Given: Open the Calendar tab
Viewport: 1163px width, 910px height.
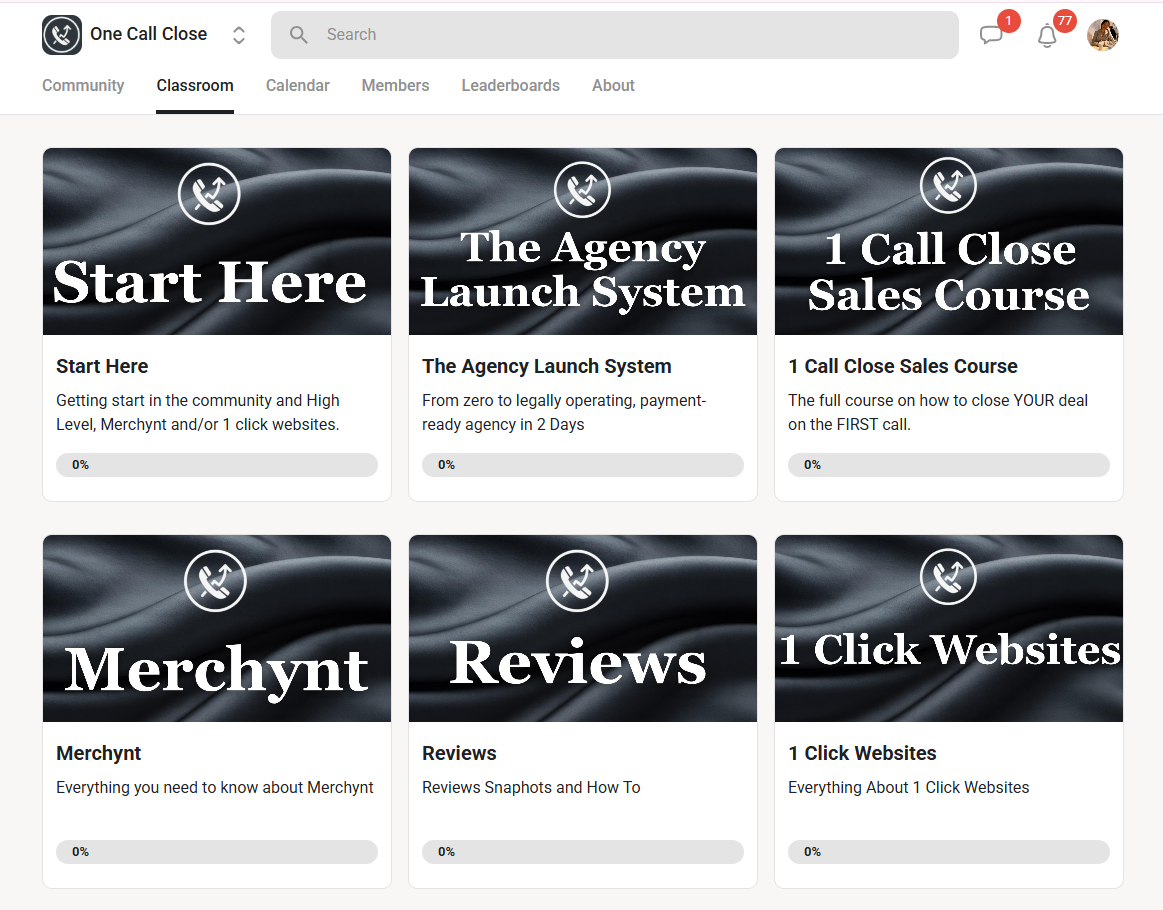Looking at the screenshot, I should click(297, 85).
